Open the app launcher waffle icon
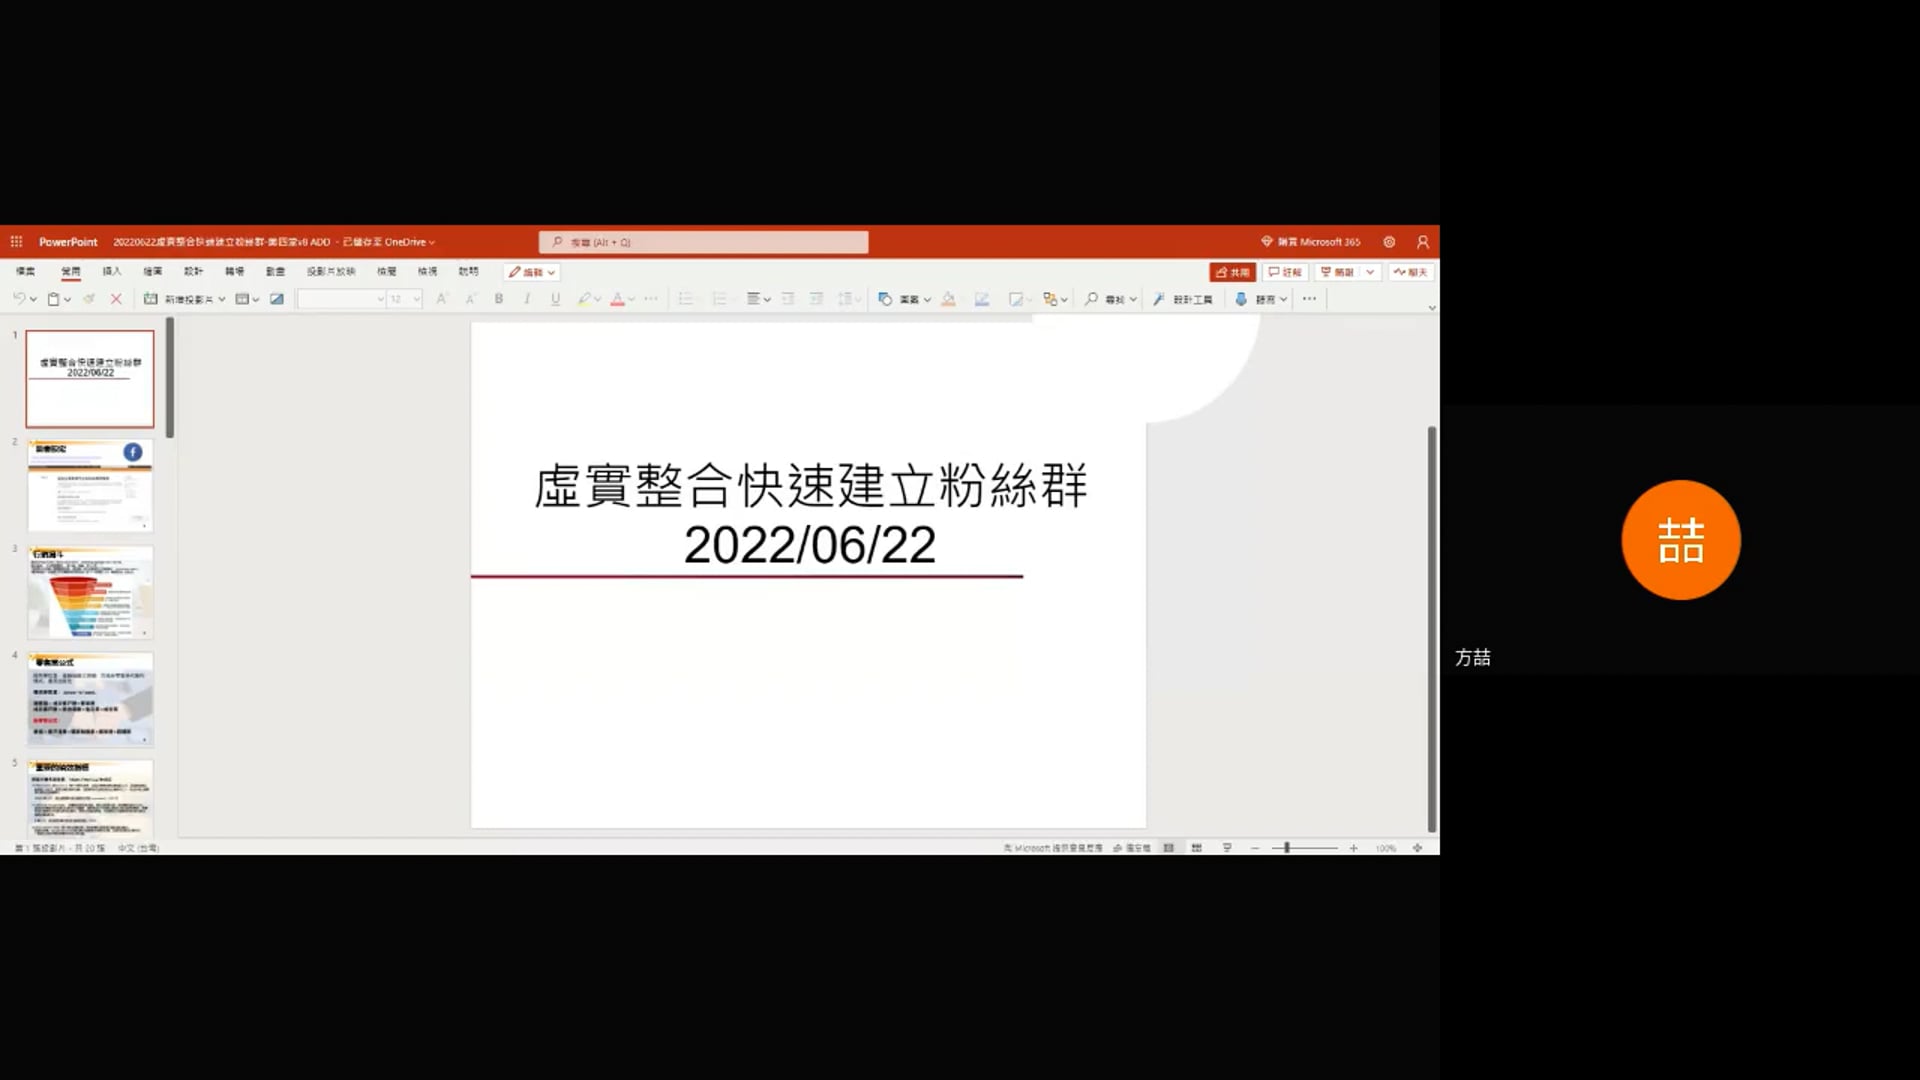Image resolution: width=1920 pixels, height=1080 pixels. pos(16,242)
